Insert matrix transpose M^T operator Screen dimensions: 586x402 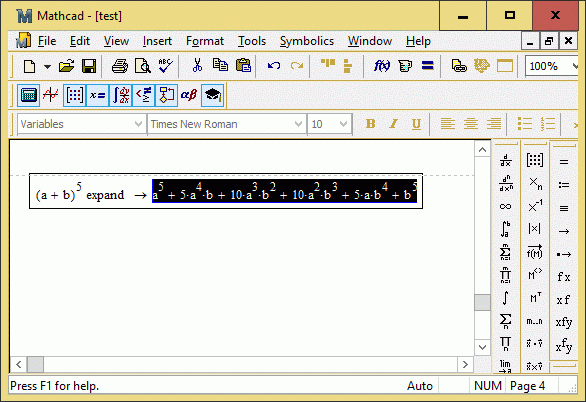point(535,298)
